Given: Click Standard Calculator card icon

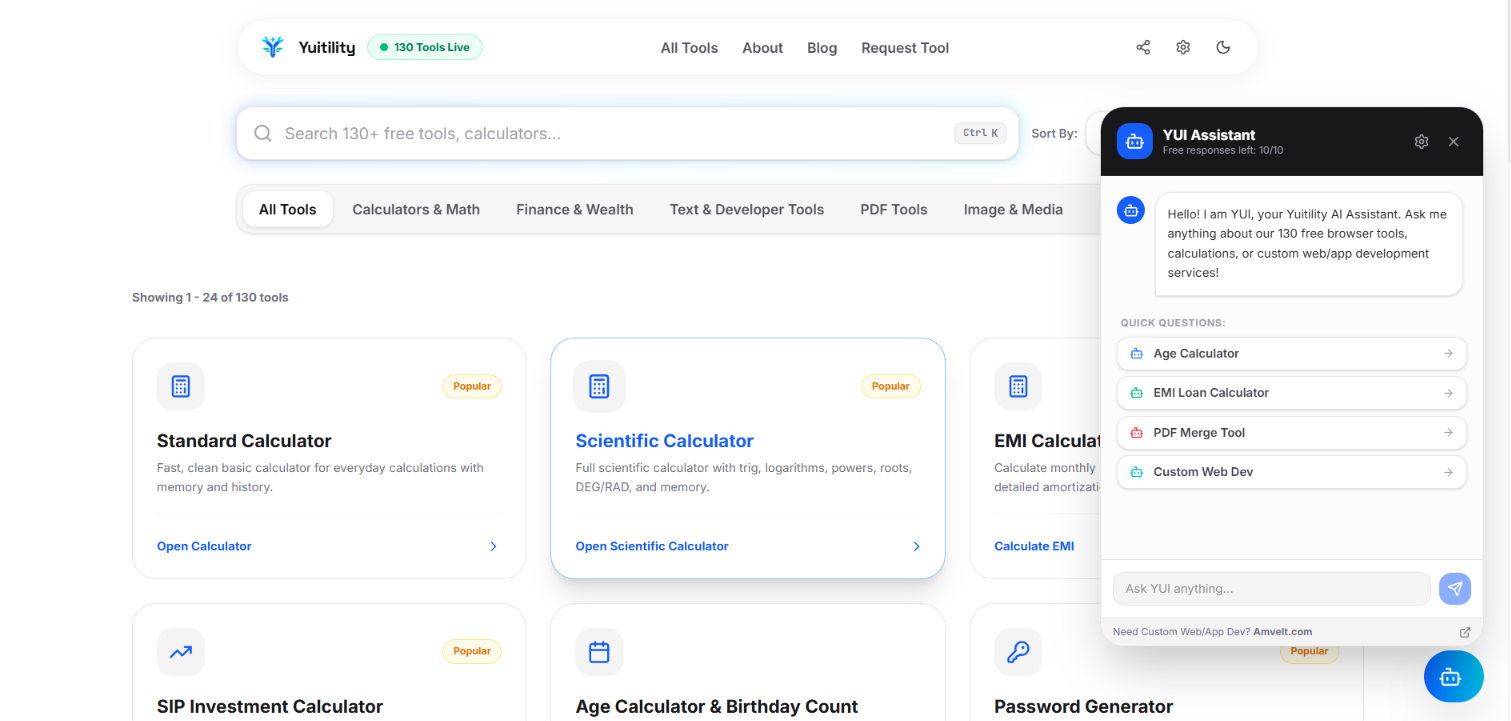Looking at the screenshot, I should 181,386.
